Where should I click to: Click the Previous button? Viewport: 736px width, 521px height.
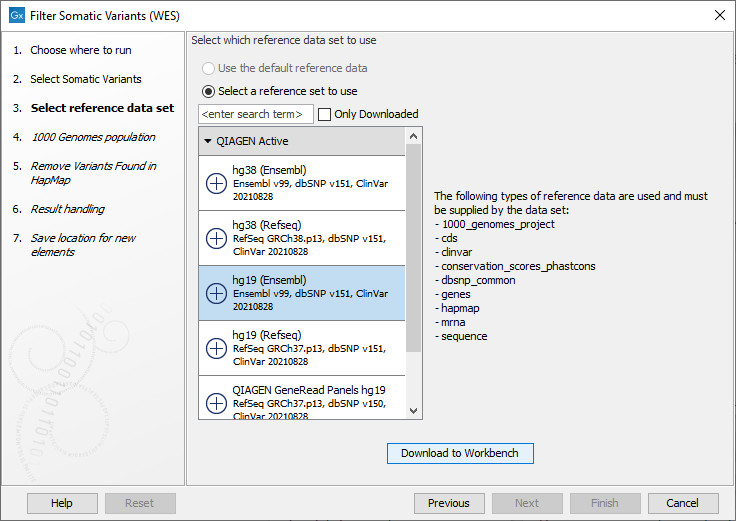click(448, 503)
